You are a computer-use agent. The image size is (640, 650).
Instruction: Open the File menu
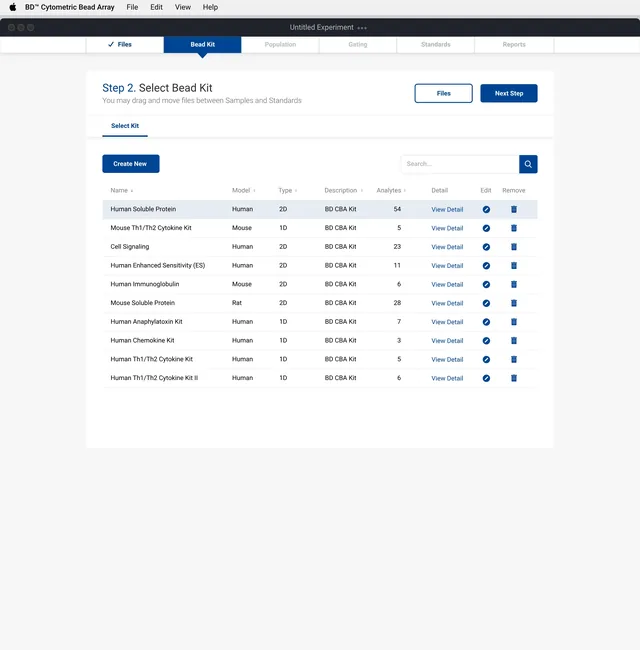pos(132,7)
